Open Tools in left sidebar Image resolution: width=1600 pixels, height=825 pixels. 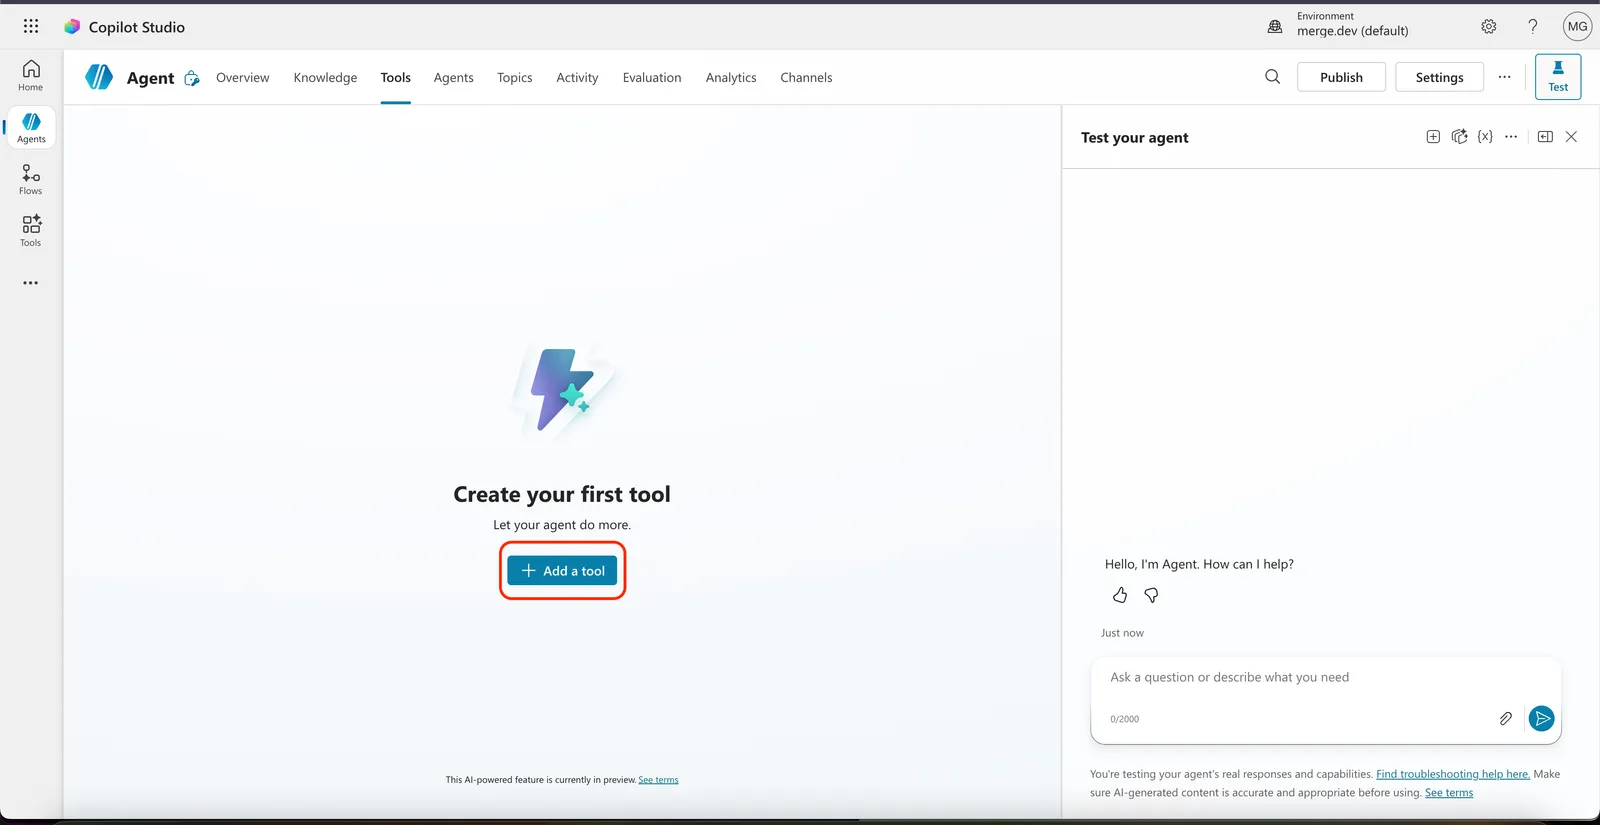click(x=31, y=231)
